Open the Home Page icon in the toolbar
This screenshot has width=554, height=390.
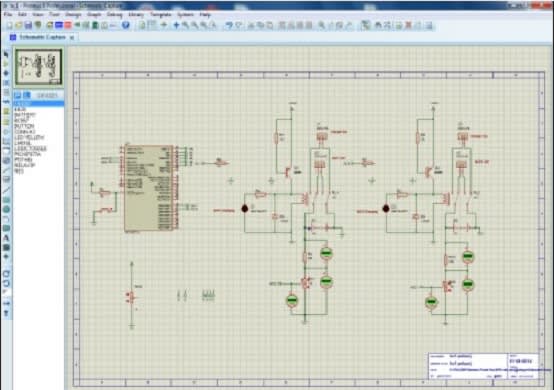(49, 25)
